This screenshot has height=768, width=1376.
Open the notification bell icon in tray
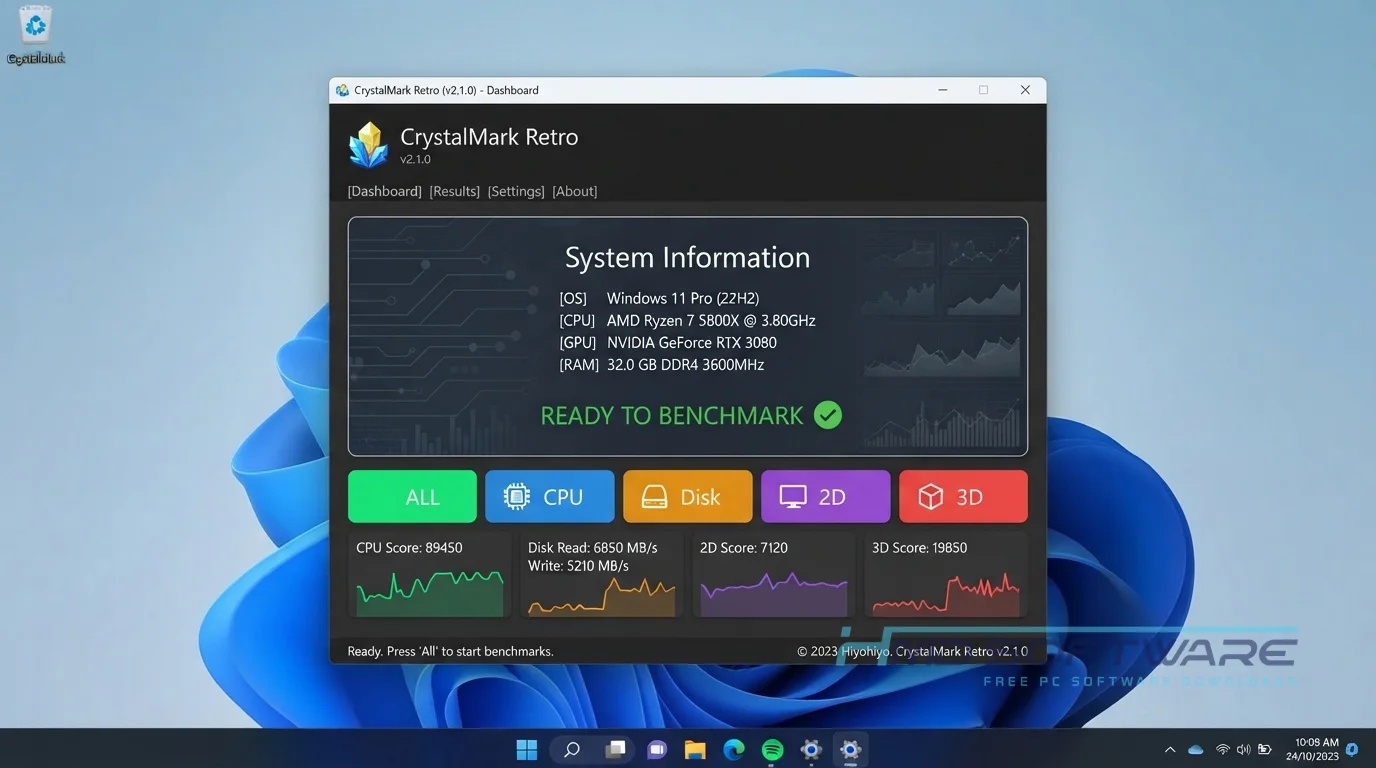(x=1352, y=749)
